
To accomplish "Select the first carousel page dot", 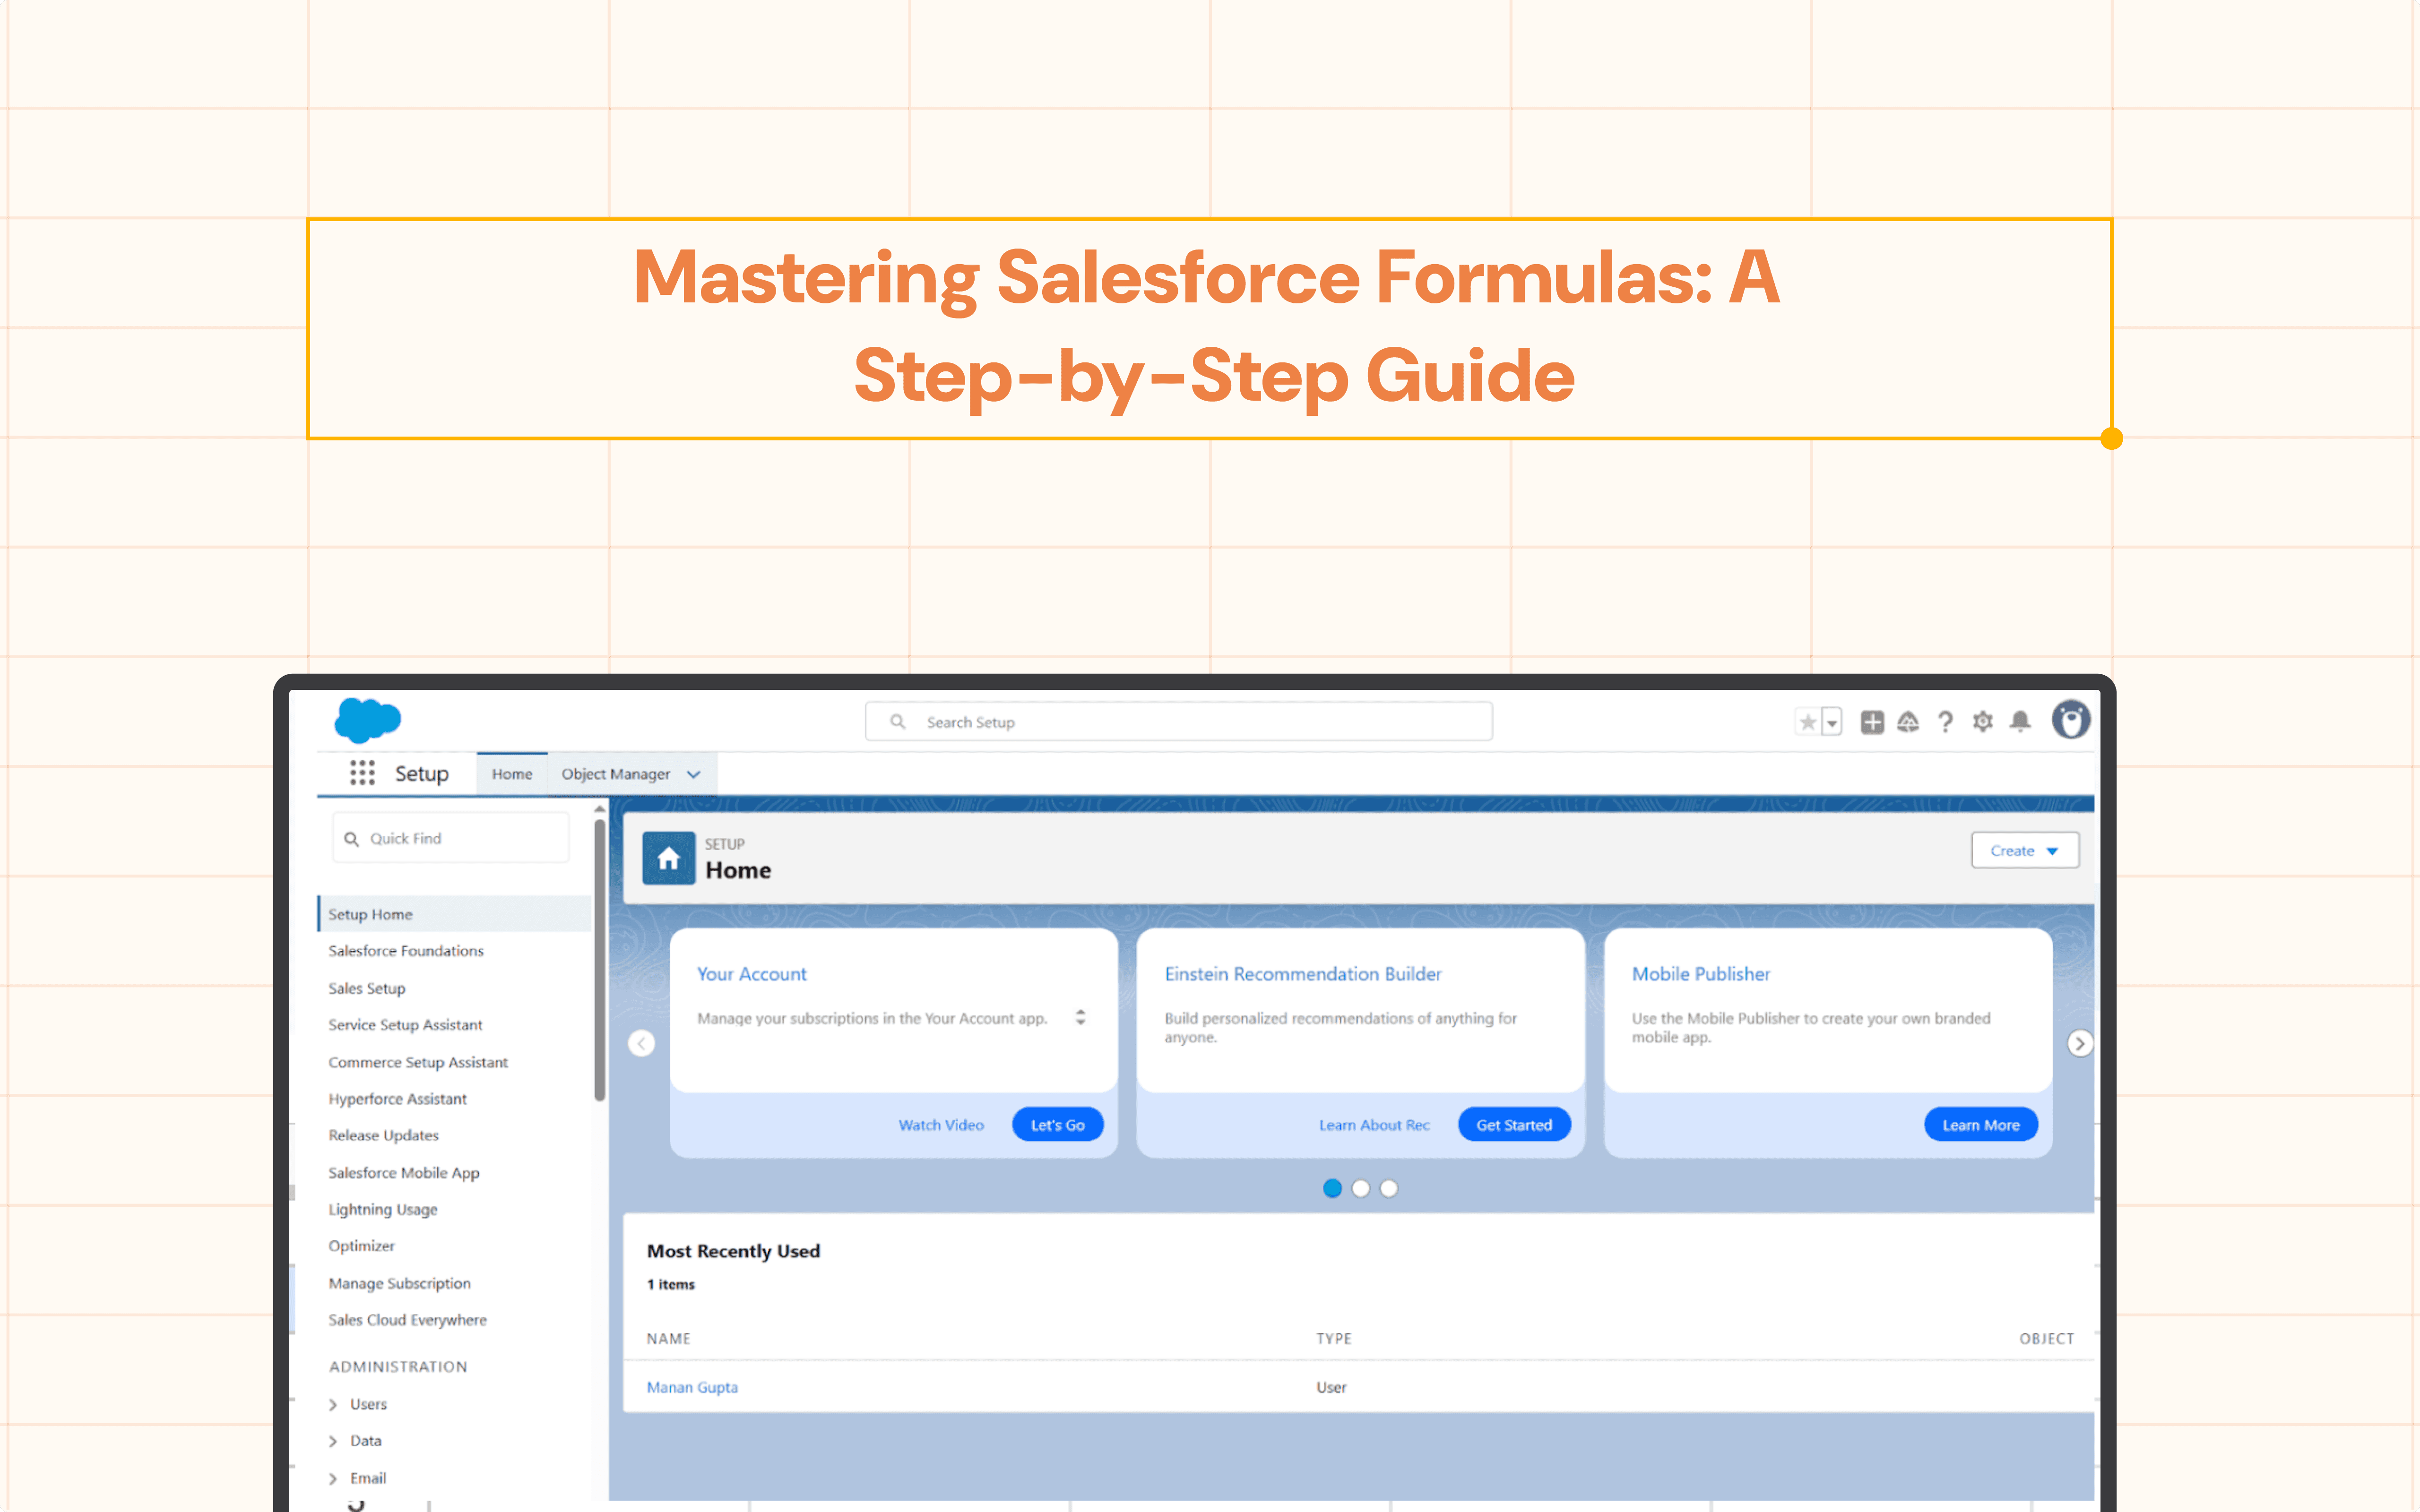I will click(x=1332, y=1188).
